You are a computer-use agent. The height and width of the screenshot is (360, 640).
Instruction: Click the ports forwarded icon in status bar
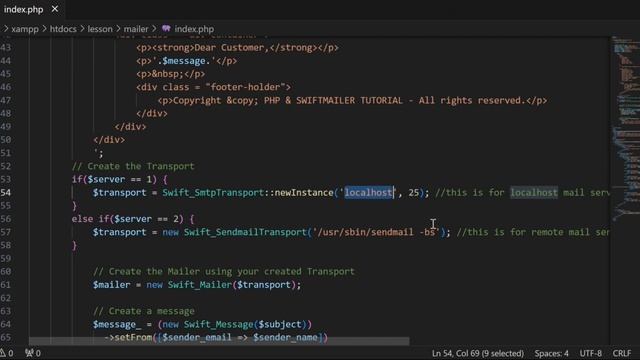click(33, 353)
